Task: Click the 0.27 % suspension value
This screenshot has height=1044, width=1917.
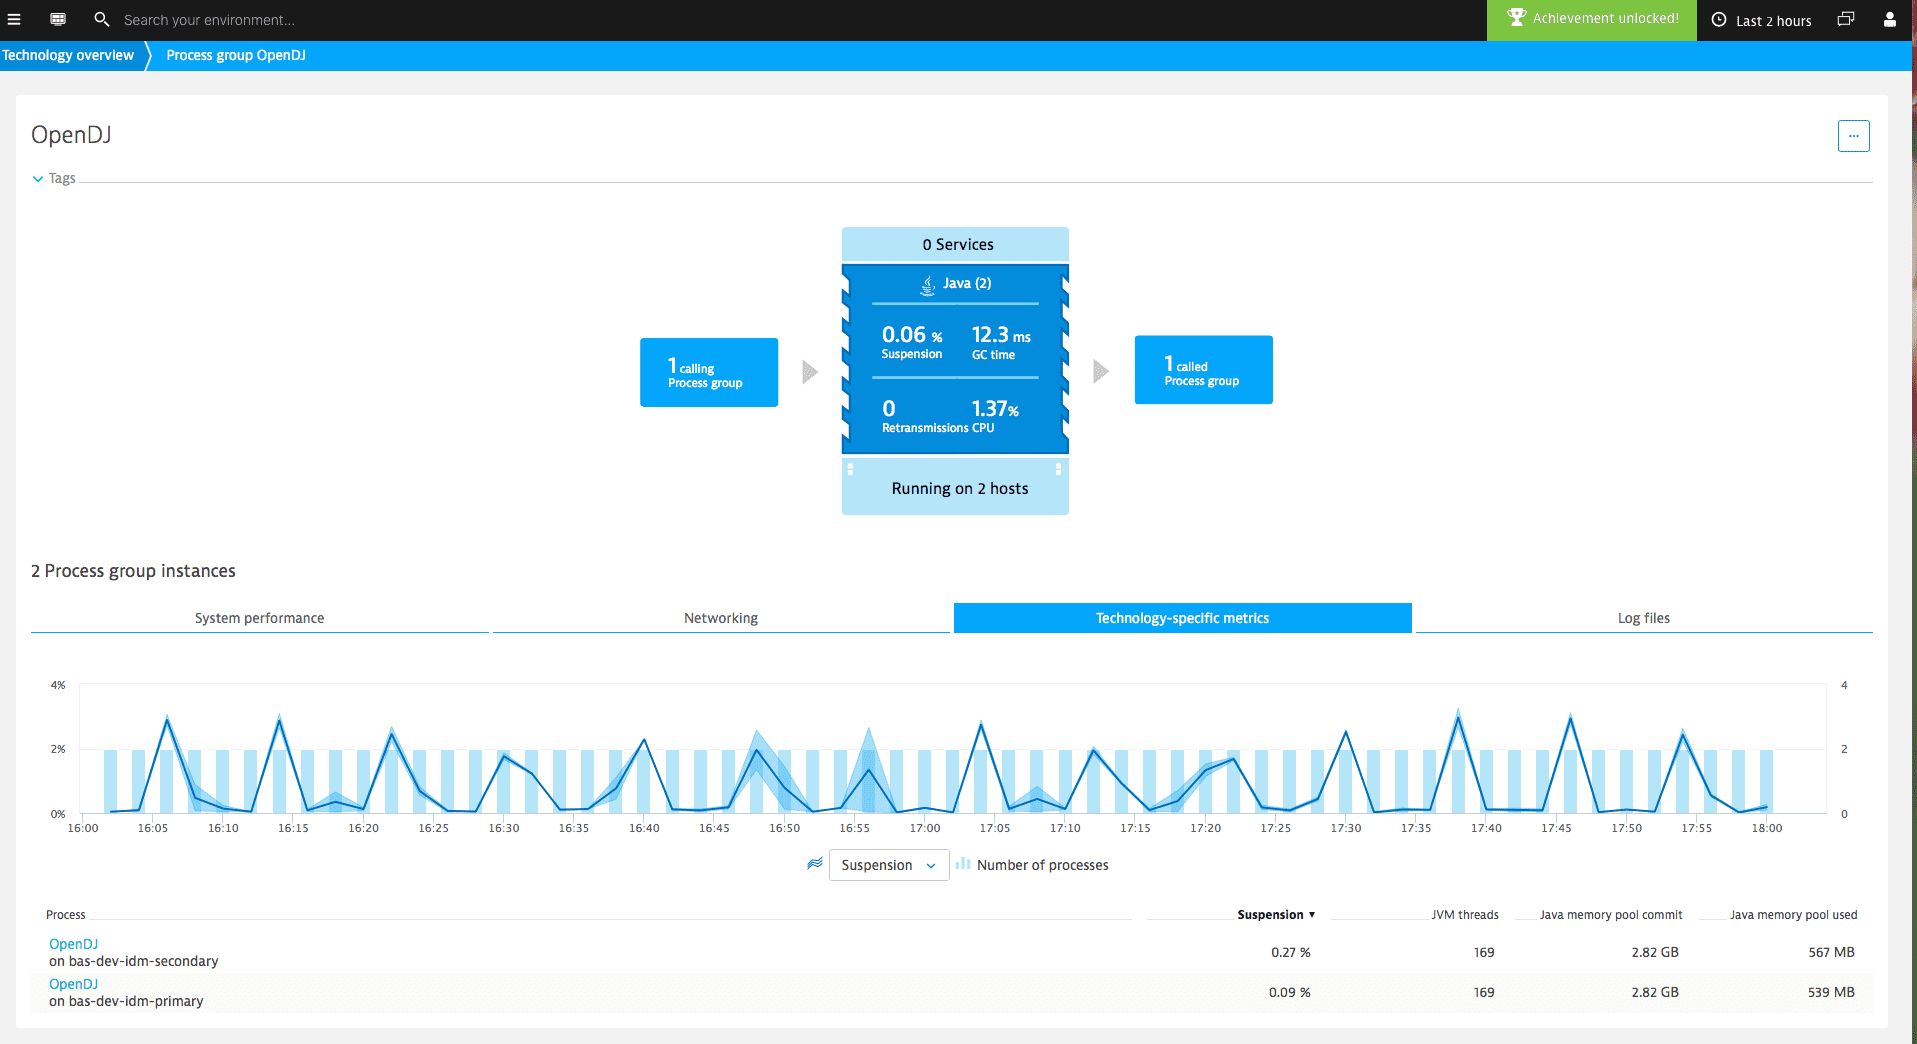Action: [x=1290, y=952]
